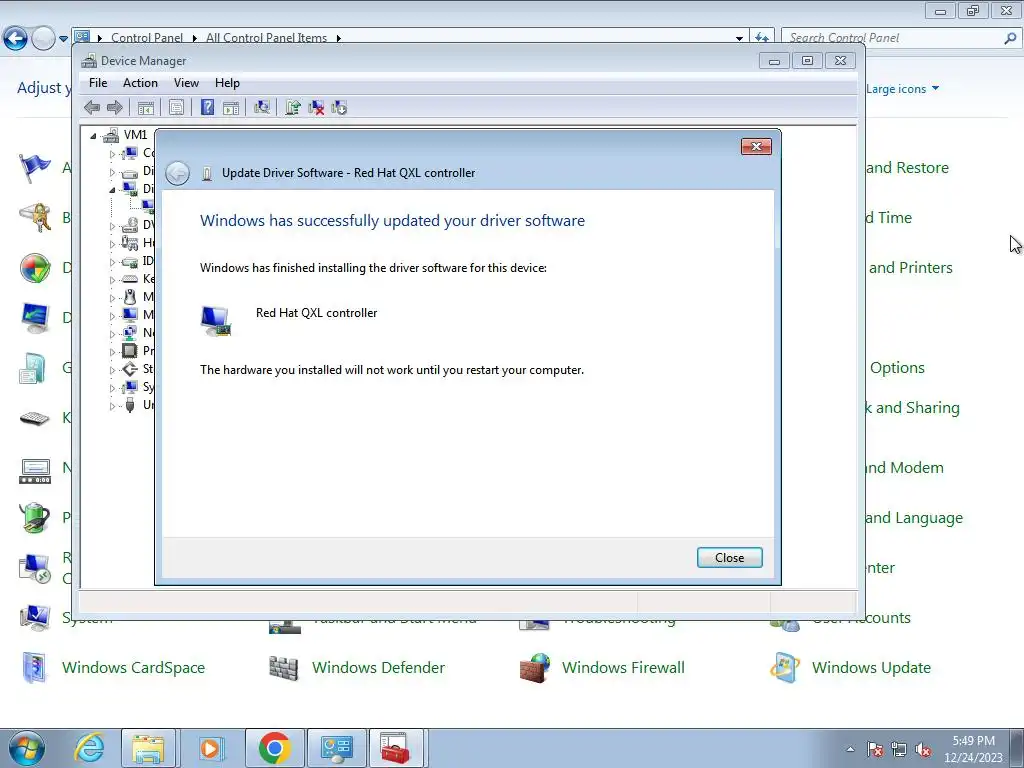Click the Windows Firewall brick wall icon
1024x768 pixels.
coord(536,667)
